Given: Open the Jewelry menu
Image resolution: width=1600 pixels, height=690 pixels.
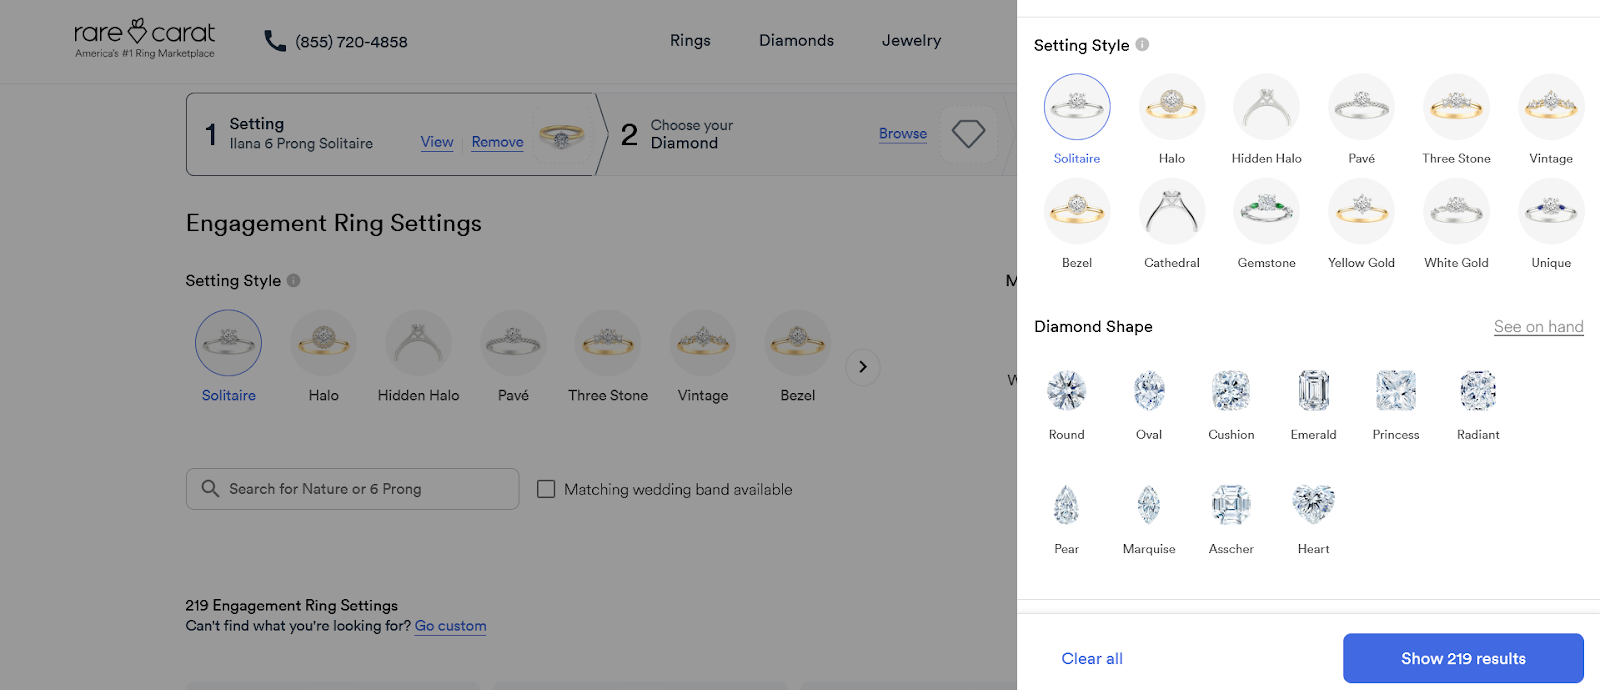Looking at the screenshot, I should coord(911,40).
